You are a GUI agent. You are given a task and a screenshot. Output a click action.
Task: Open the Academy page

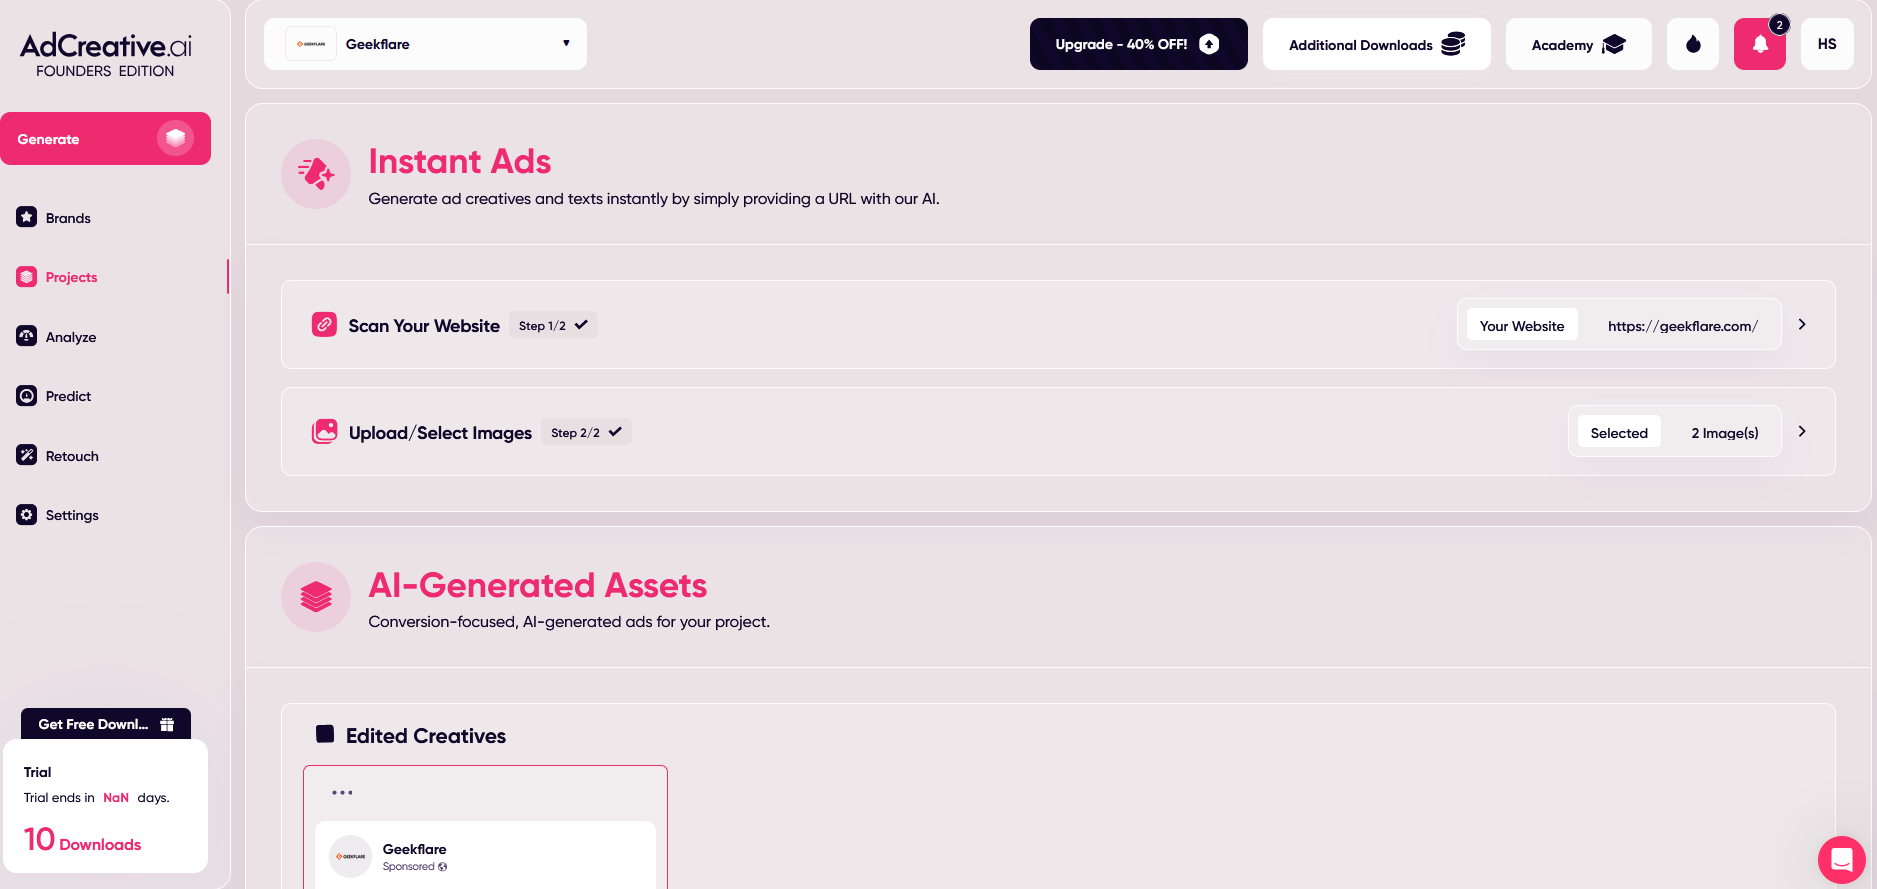click(x=1579, y=44)
